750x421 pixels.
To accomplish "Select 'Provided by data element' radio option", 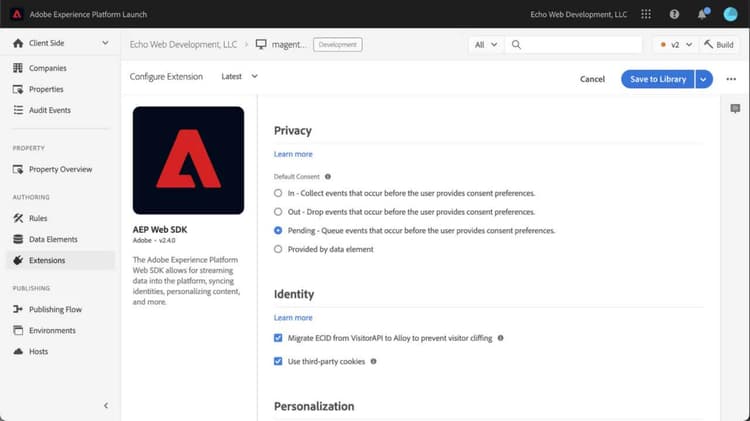I will click(278, 249).
